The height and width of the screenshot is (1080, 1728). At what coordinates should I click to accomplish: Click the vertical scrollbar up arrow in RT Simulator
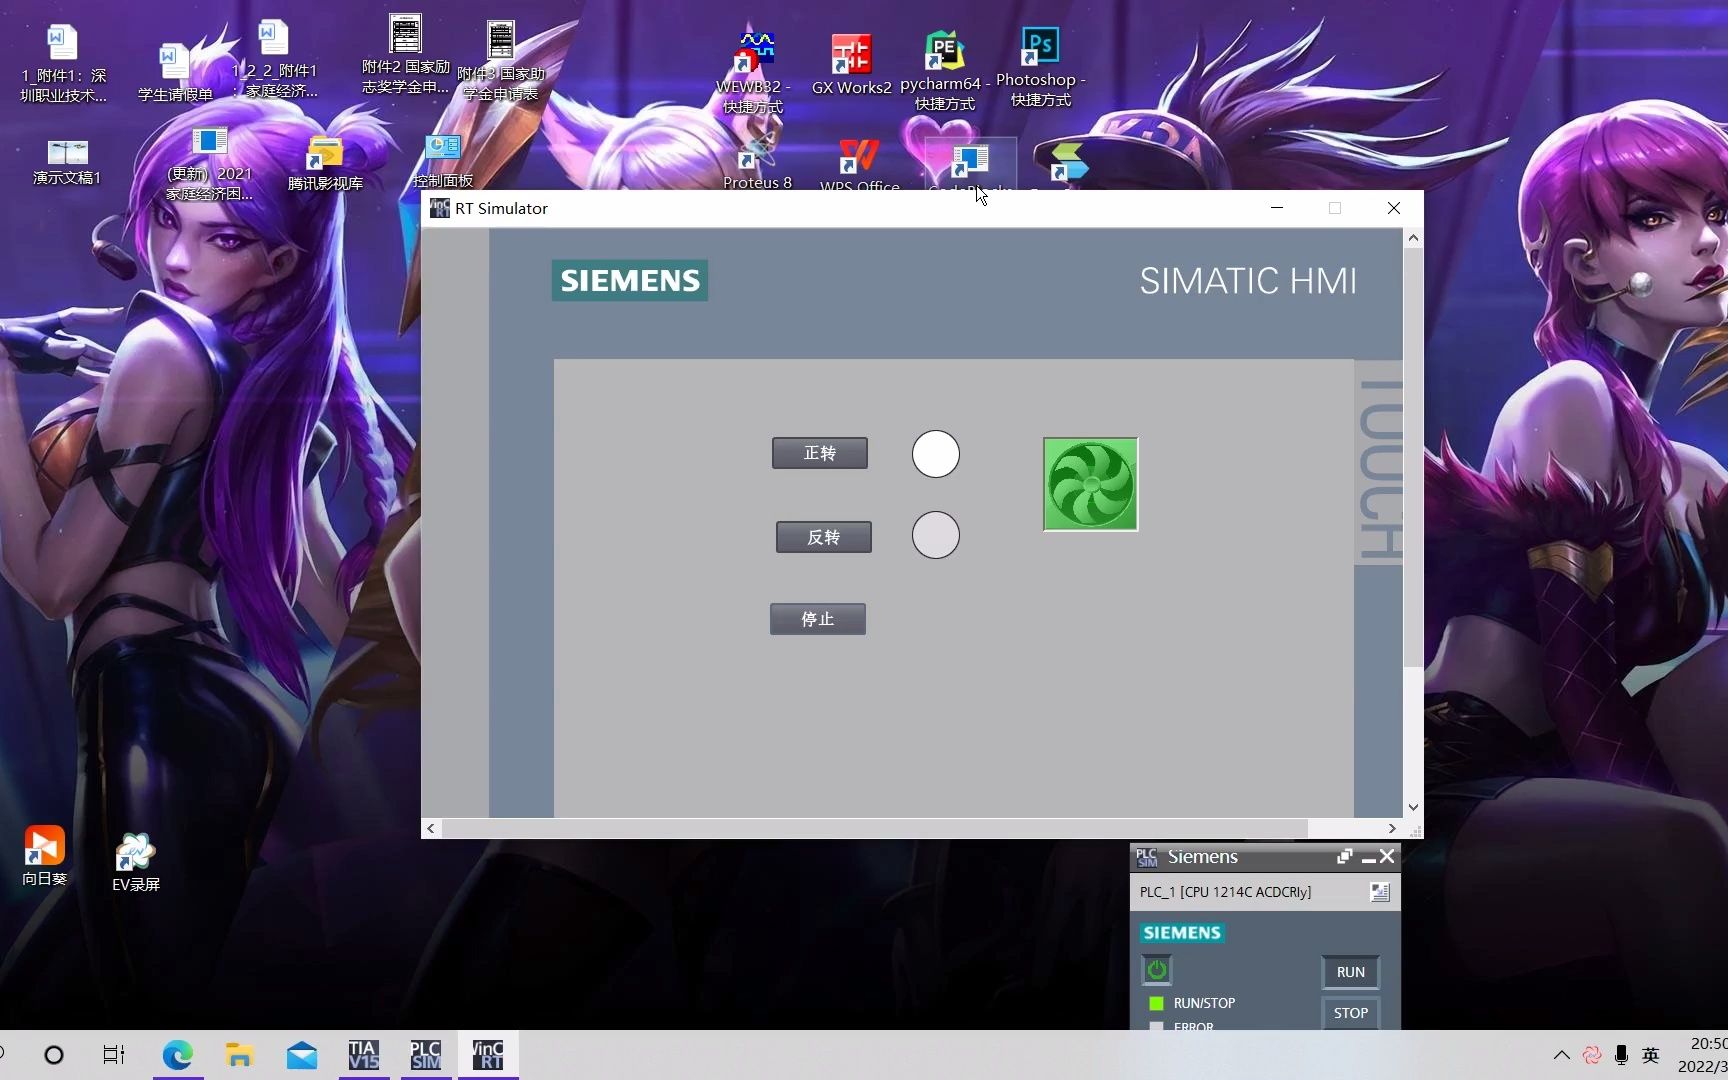tap(1413, 238)
